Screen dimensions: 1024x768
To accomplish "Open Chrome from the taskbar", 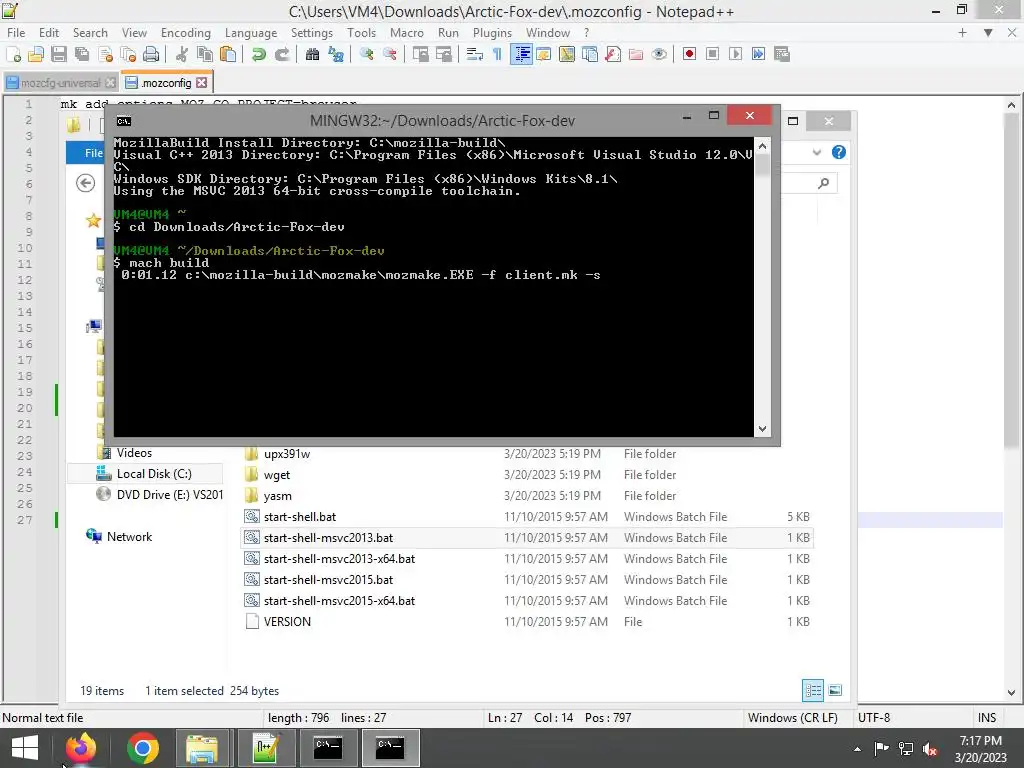I will (142, 748).
